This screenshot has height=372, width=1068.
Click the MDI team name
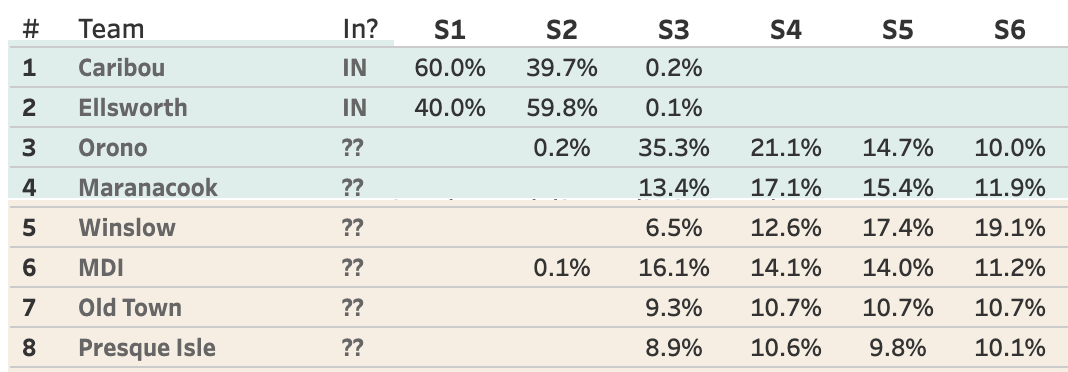tap(101, 268)
